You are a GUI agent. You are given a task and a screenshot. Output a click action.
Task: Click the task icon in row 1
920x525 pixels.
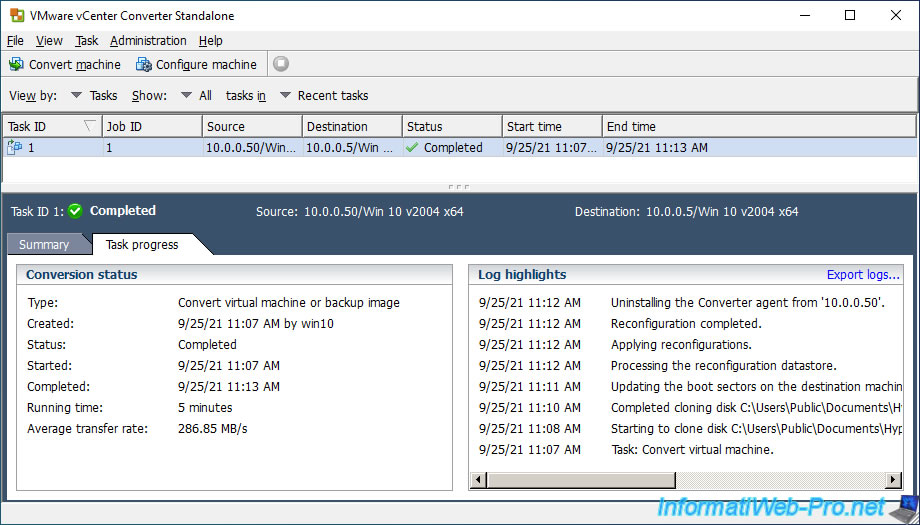tap(15, 148)
